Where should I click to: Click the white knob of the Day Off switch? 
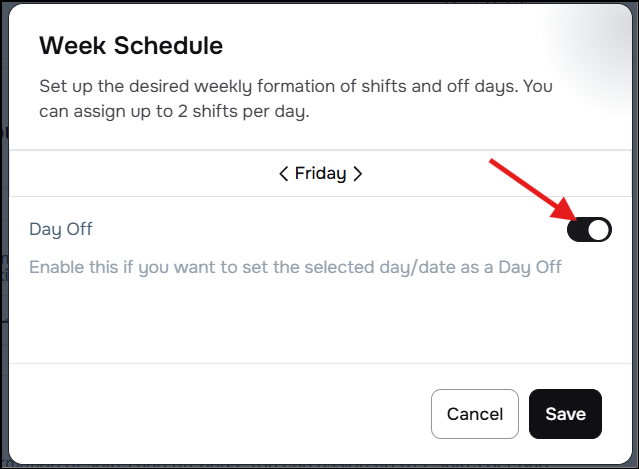pyautogui.click(x=599, y=230)
